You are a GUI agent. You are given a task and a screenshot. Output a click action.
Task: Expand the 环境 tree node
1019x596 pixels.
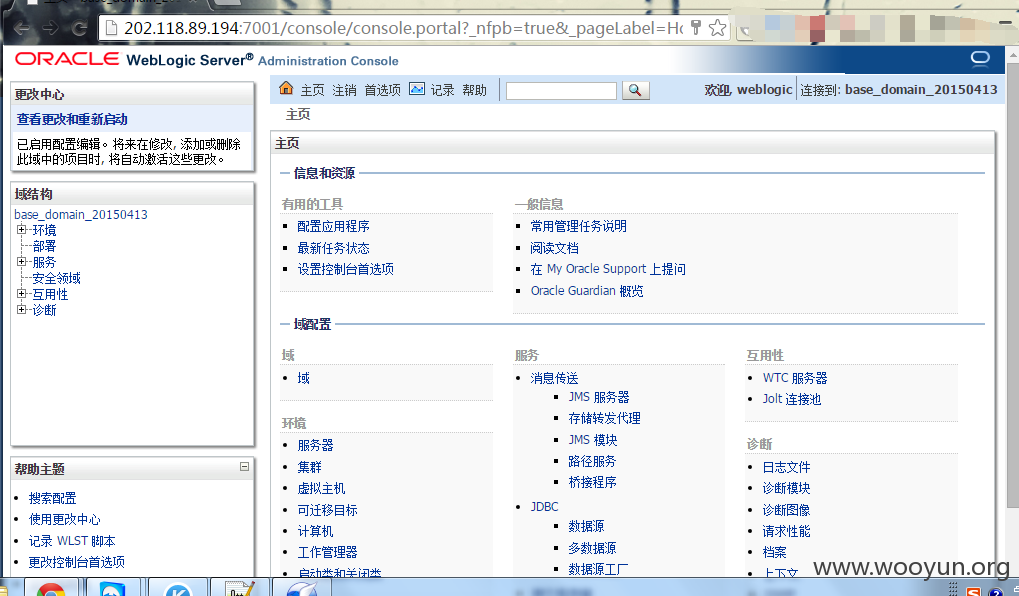click(21, 229)
